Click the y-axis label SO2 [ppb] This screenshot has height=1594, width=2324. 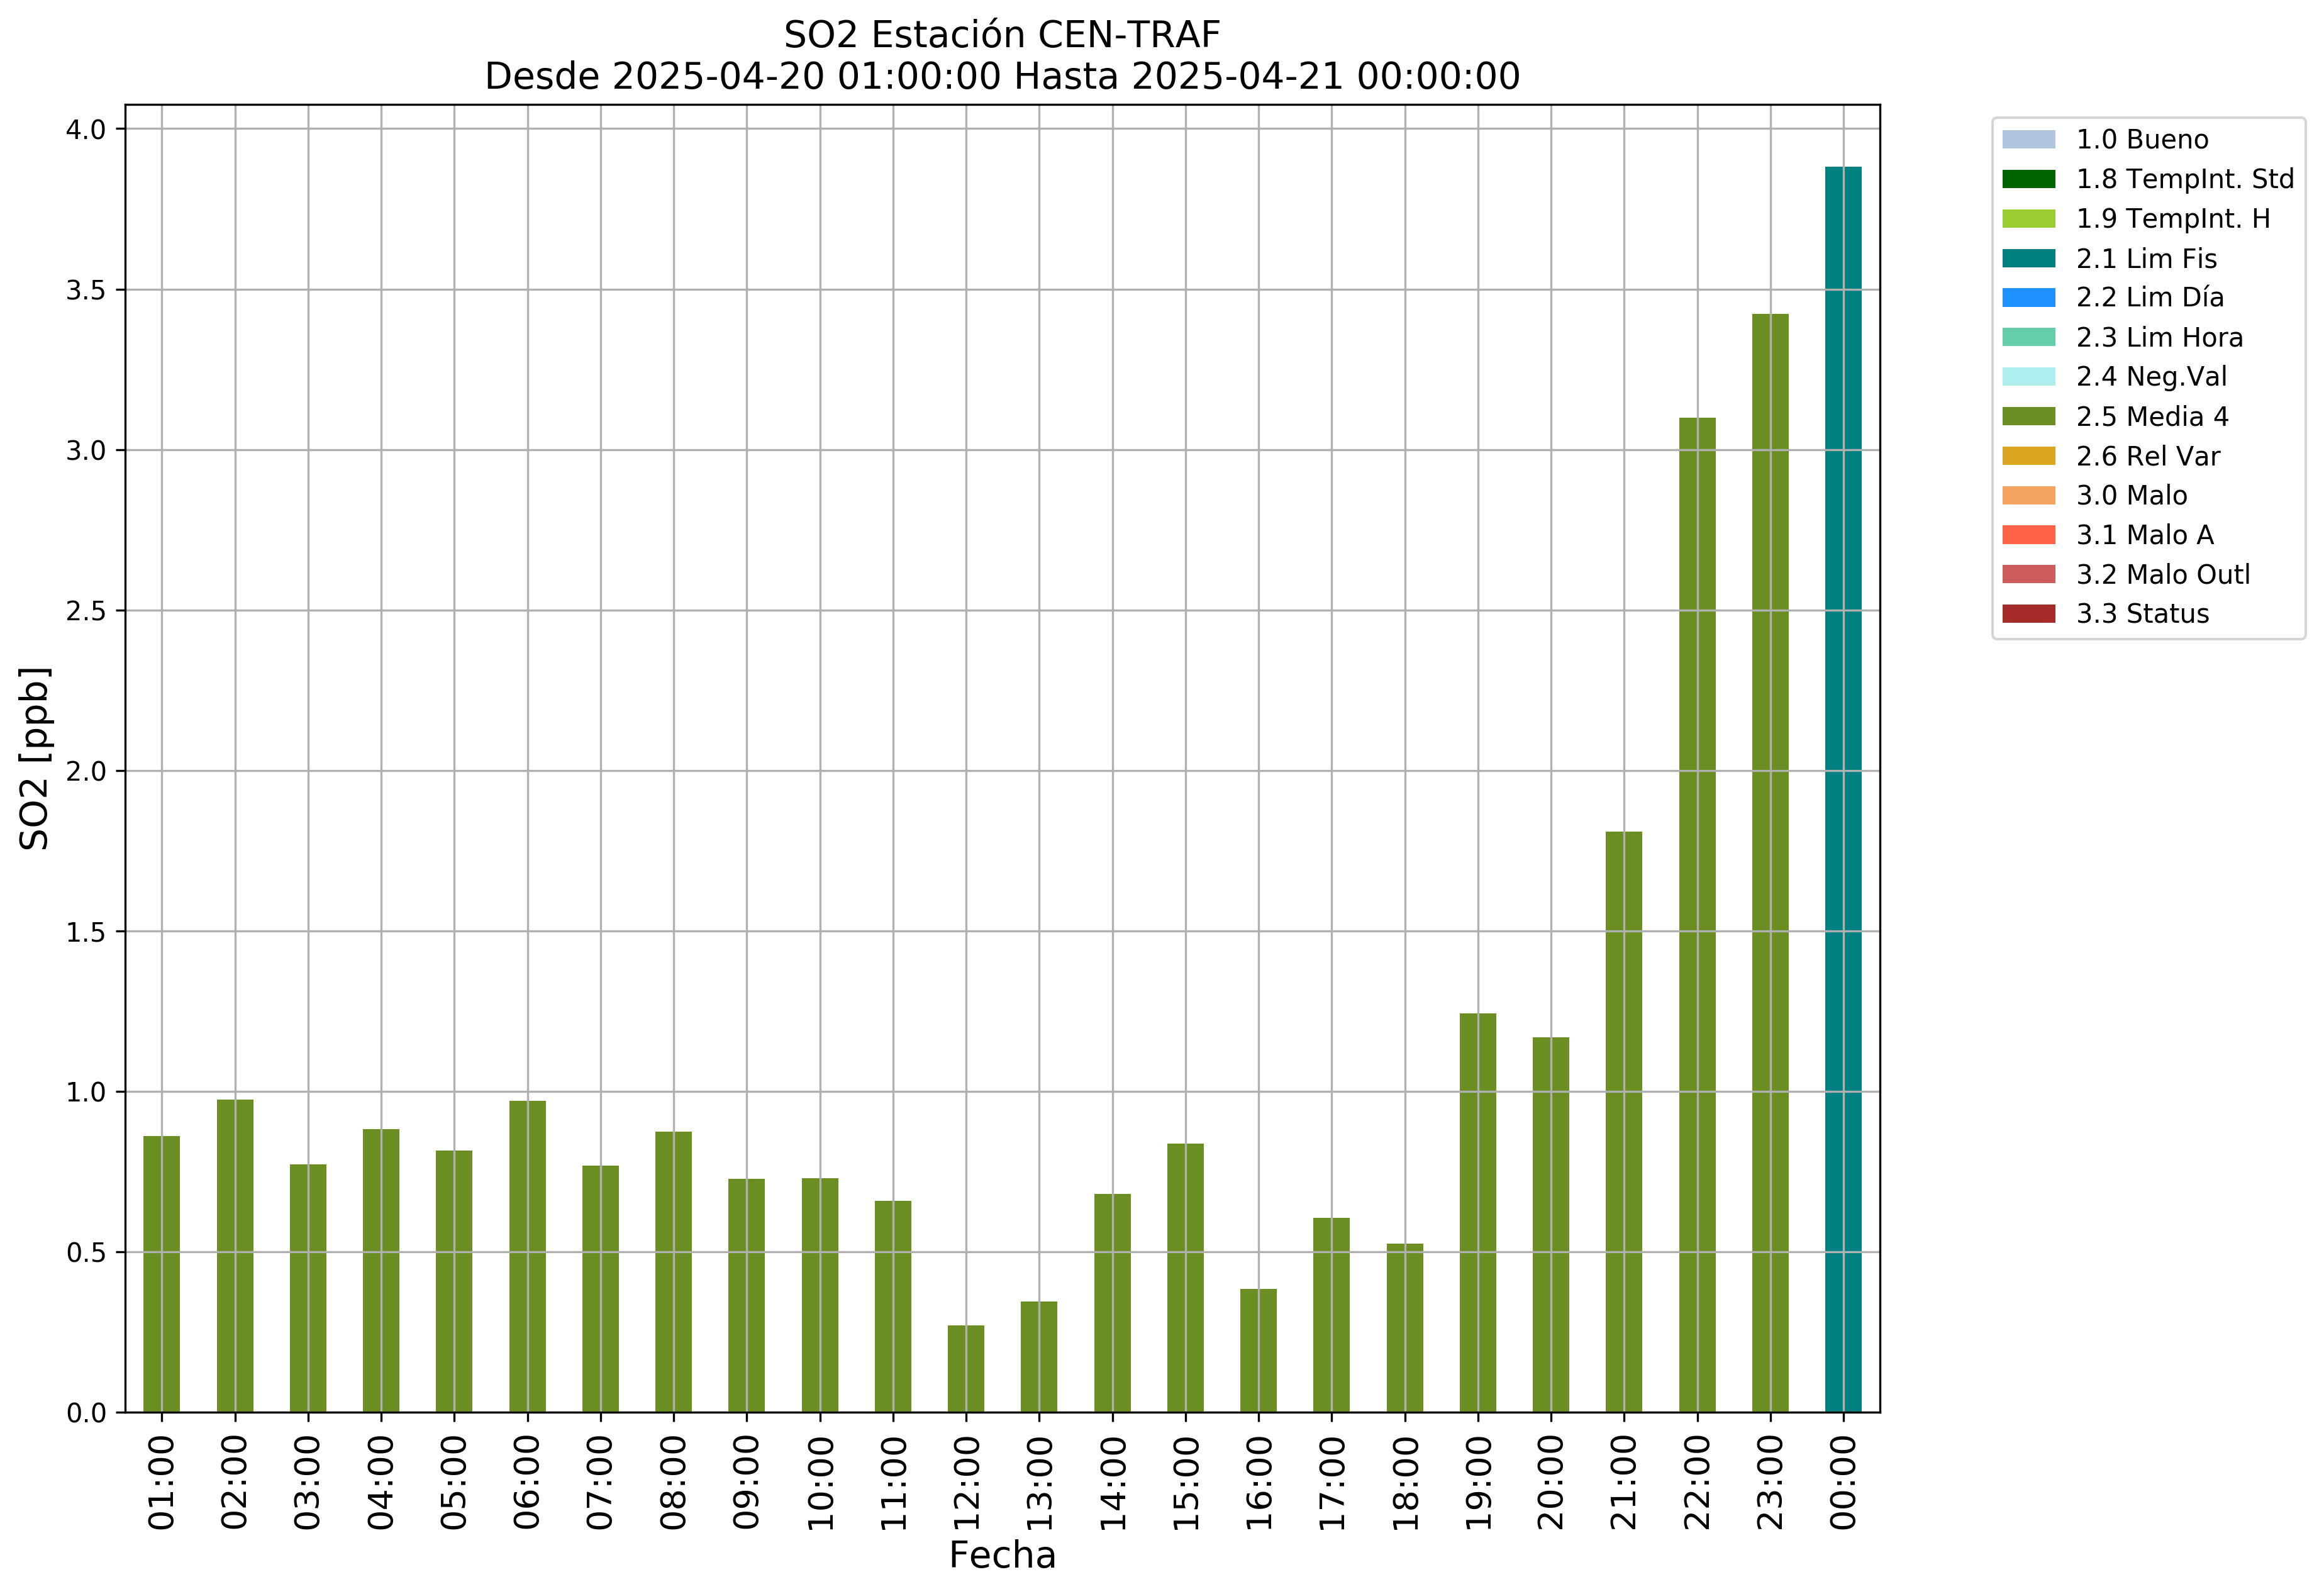[35, 759]
